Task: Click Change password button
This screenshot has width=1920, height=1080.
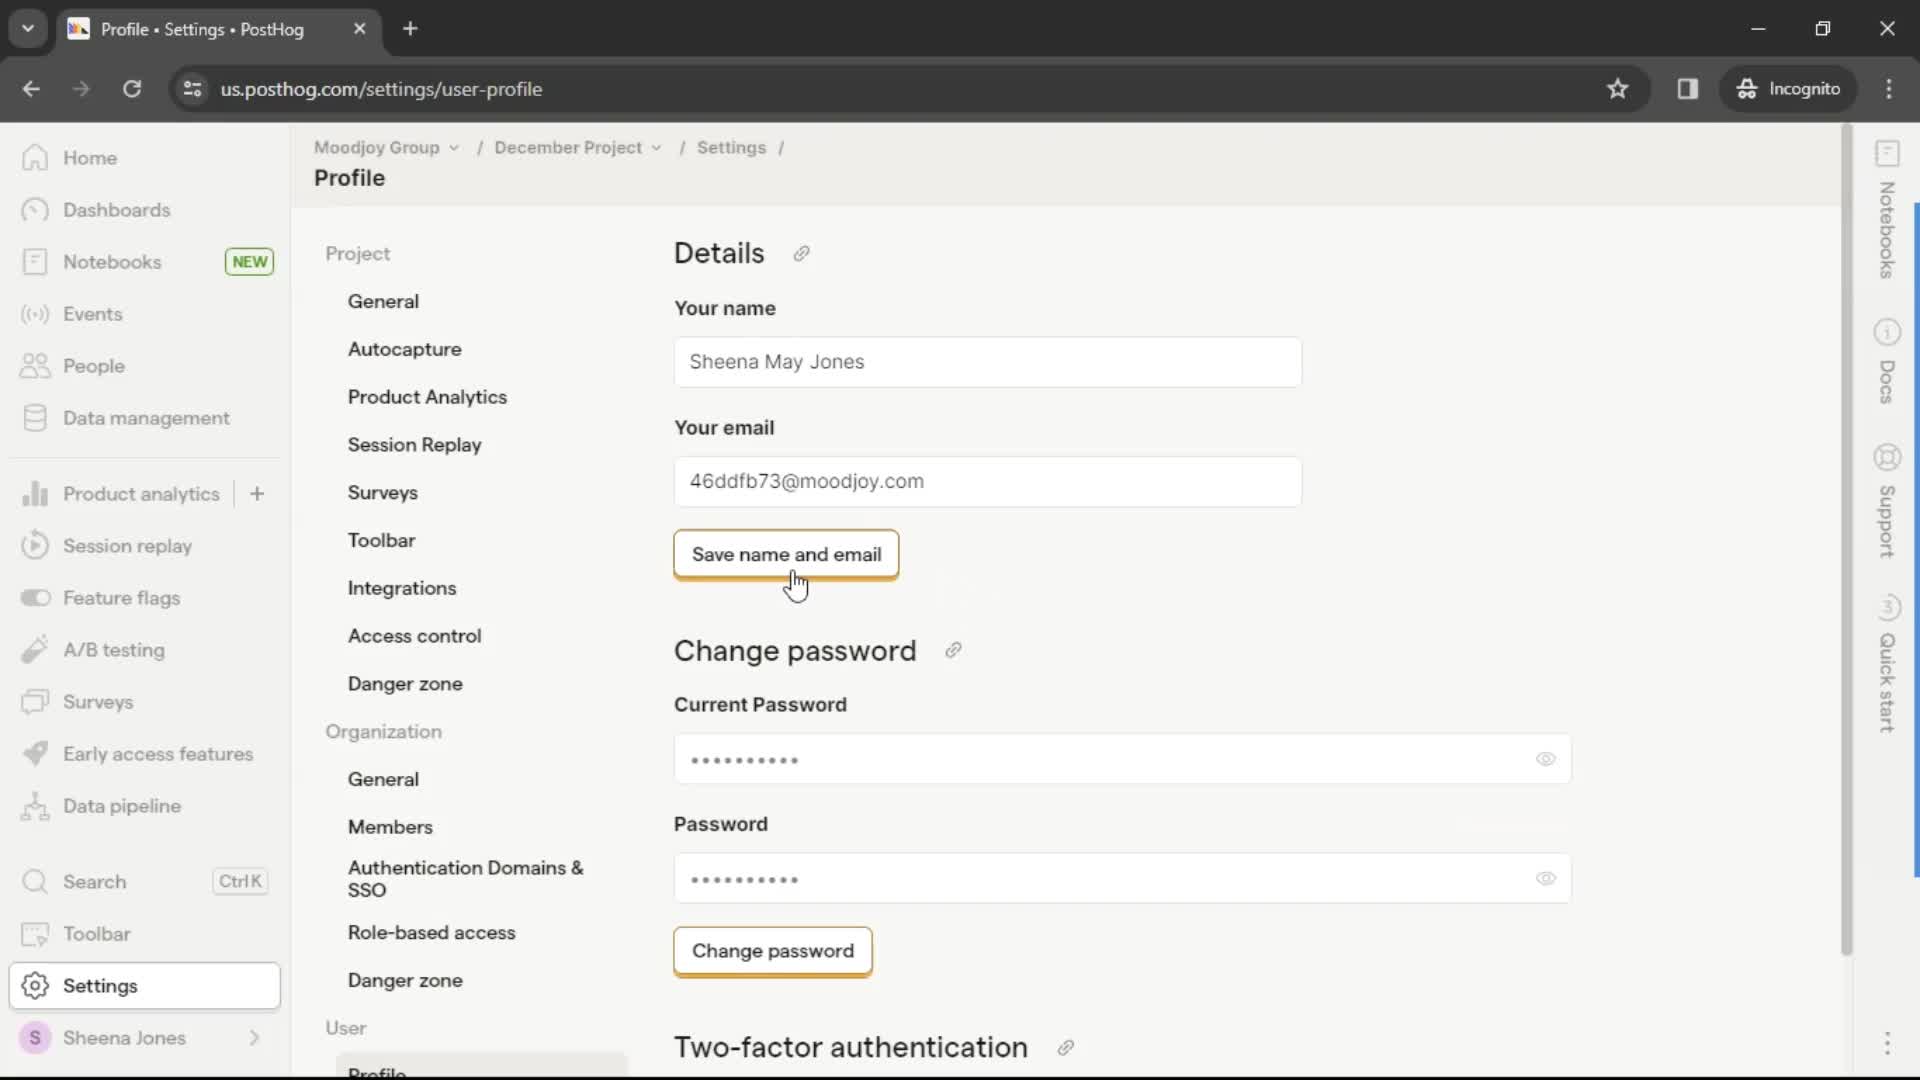Action: 773,952
